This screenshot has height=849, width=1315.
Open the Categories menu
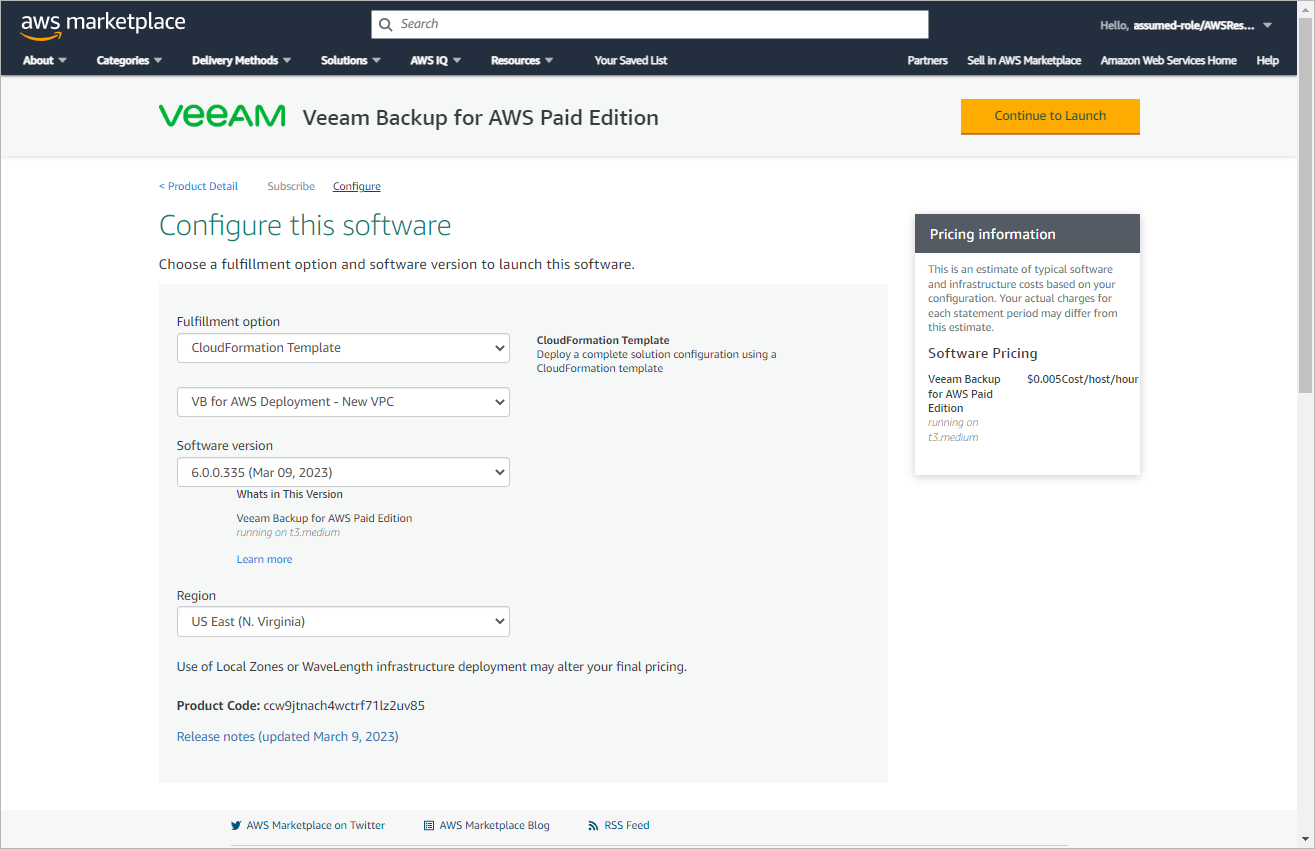129,60
